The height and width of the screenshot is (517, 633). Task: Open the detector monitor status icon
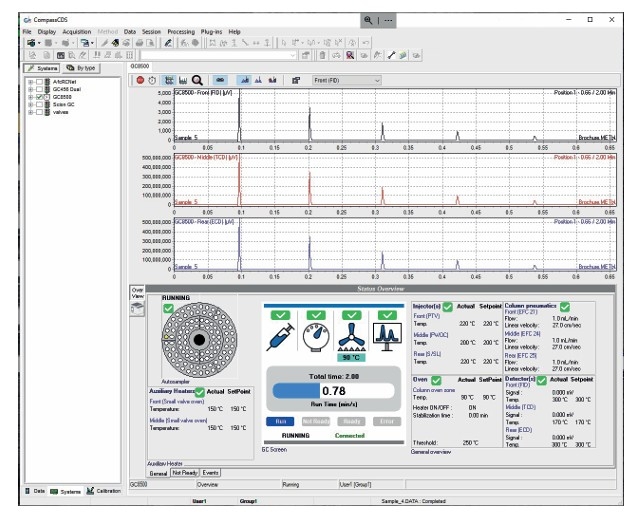pos(387,337)
